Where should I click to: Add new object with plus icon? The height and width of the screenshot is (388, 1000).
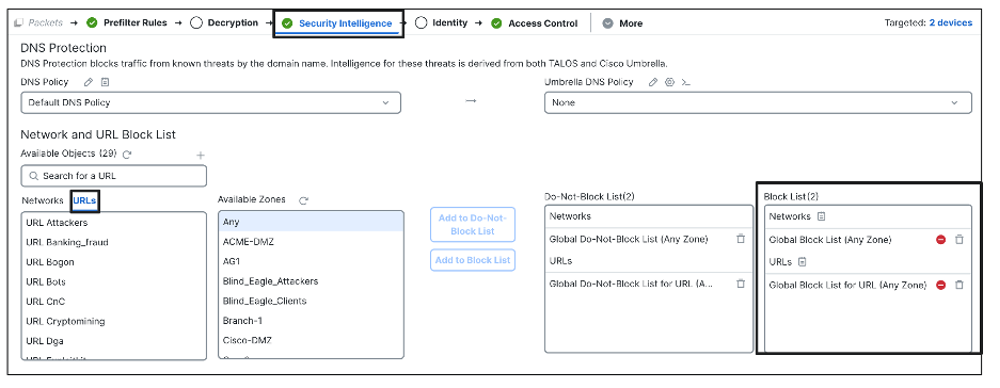point(200,155)
